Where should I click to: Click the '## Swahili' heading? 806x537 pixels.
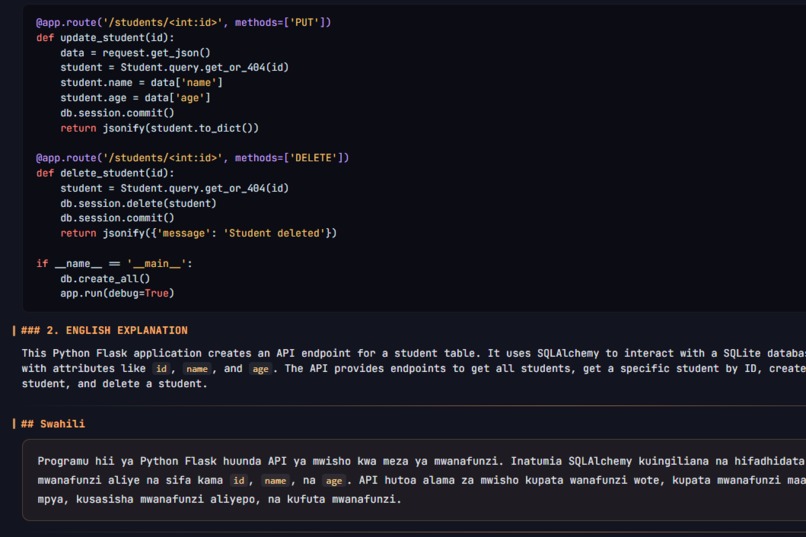coord(53,424)
